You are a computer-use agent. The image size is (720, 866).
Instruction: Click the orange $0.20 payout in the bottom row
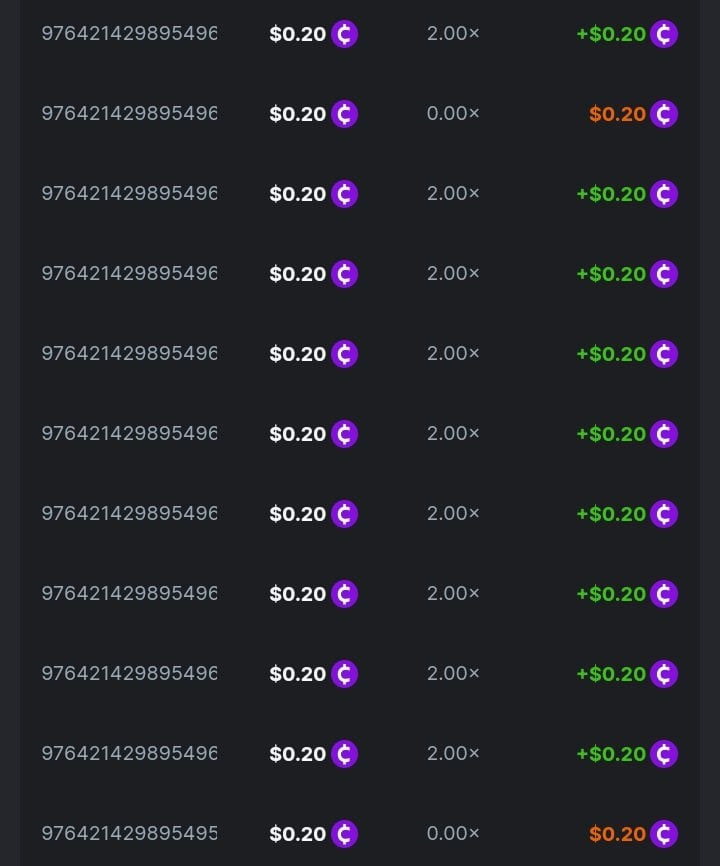617,834
